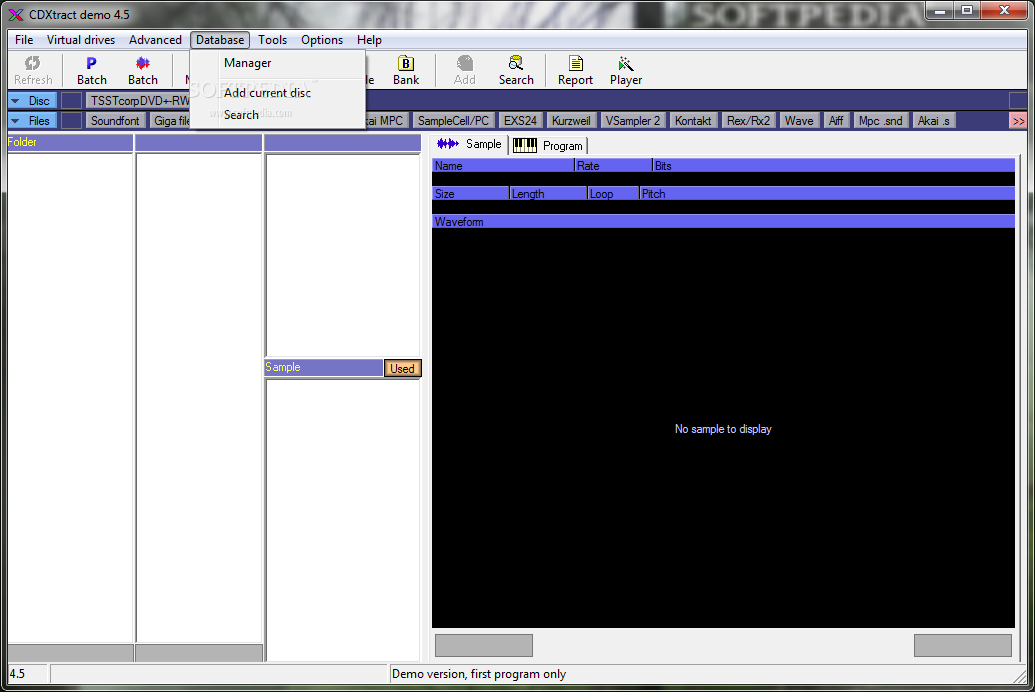Click the square button next to Disc
Viewport: 1035px width, 692px height.
coord(71,100)
